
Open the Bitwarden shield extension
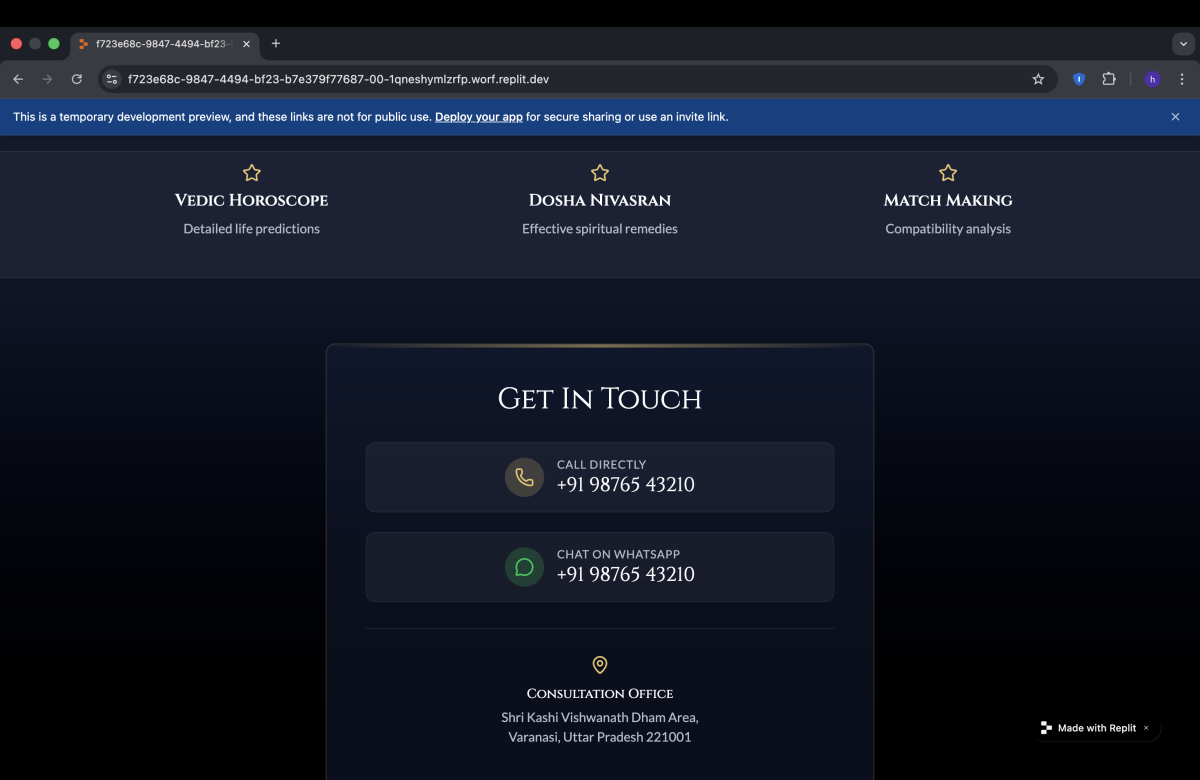tap(1079, 79)
